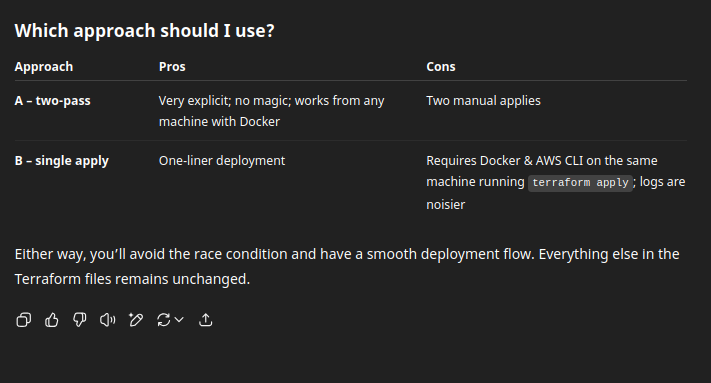
Task: Select the "Approach" column header
Action: click(44, 67)
